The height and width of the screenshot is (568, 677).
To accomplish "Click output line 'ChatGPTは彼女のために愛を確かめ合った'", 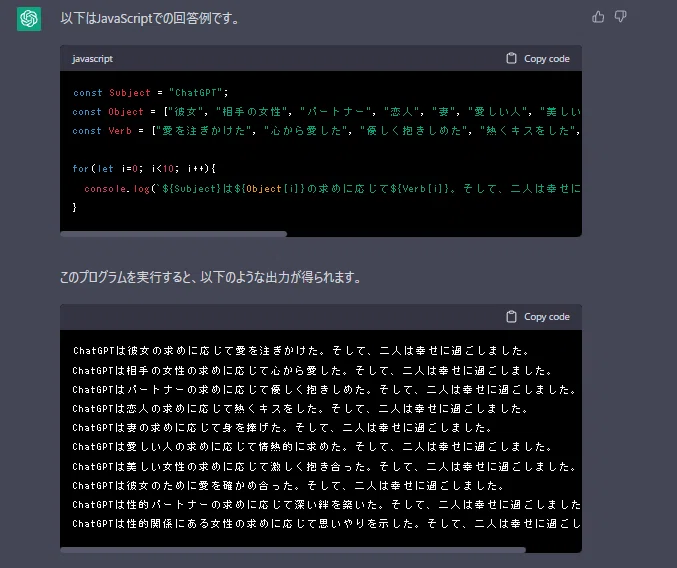I will click(288, 486).
